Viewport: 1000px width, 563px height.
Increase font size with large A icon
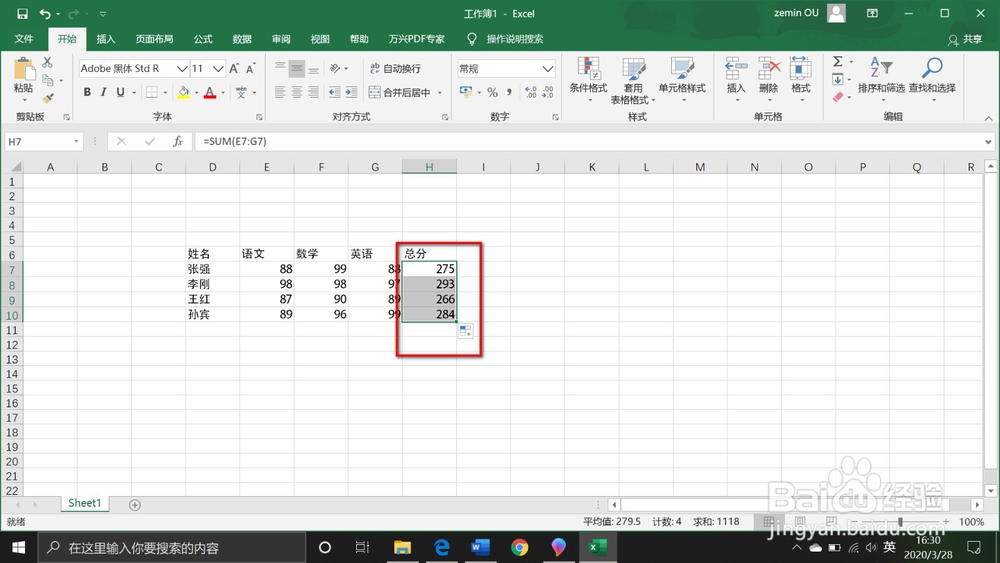(234, 68)
